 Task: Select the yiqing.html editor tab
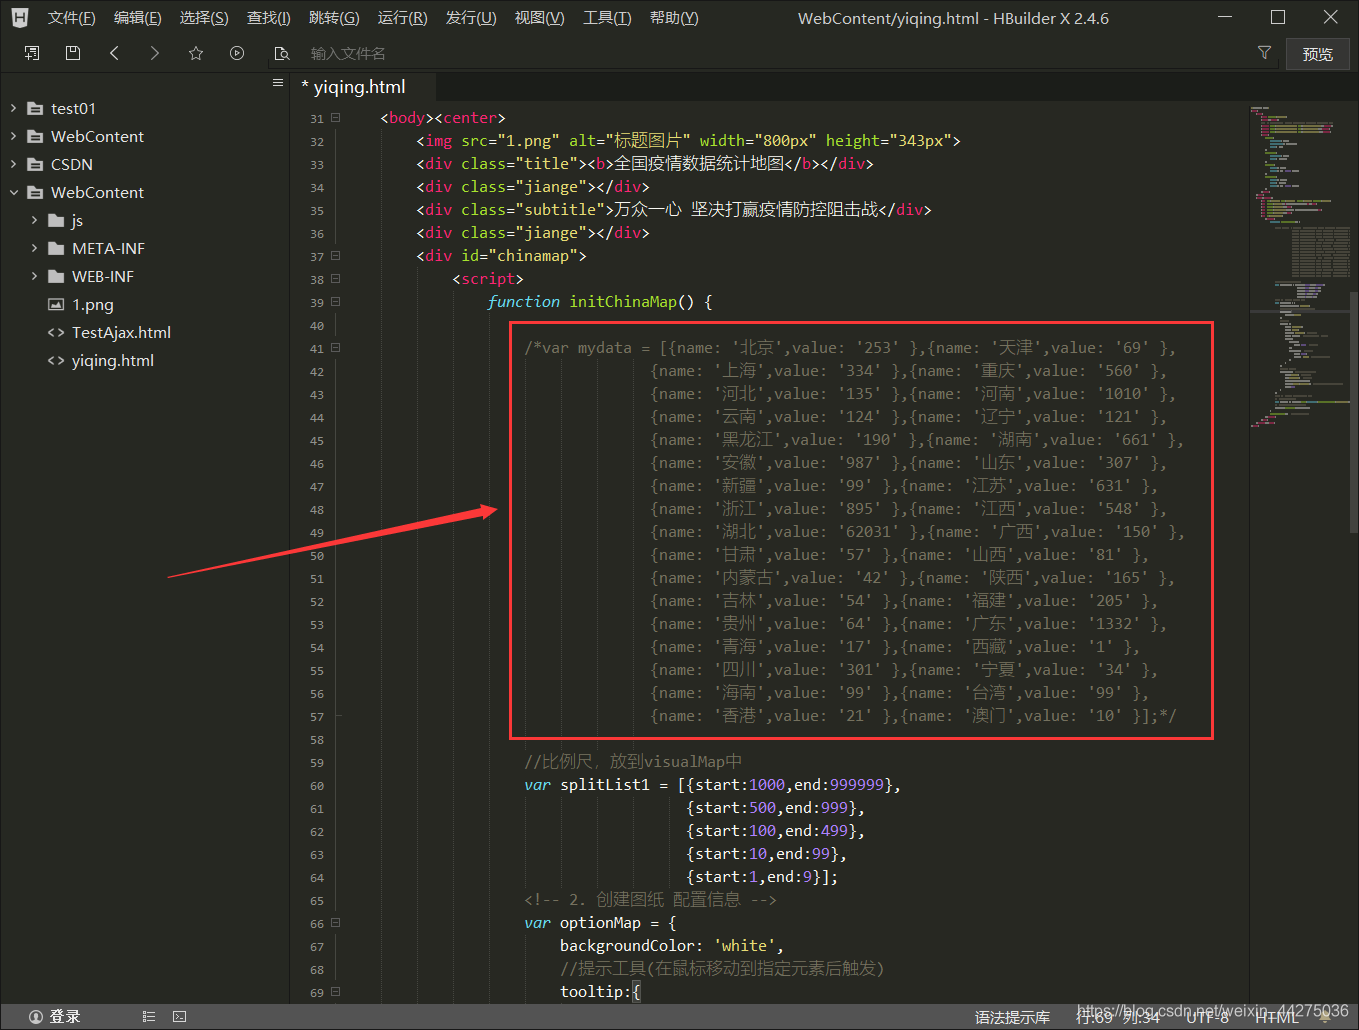click(x=363, y=87)
